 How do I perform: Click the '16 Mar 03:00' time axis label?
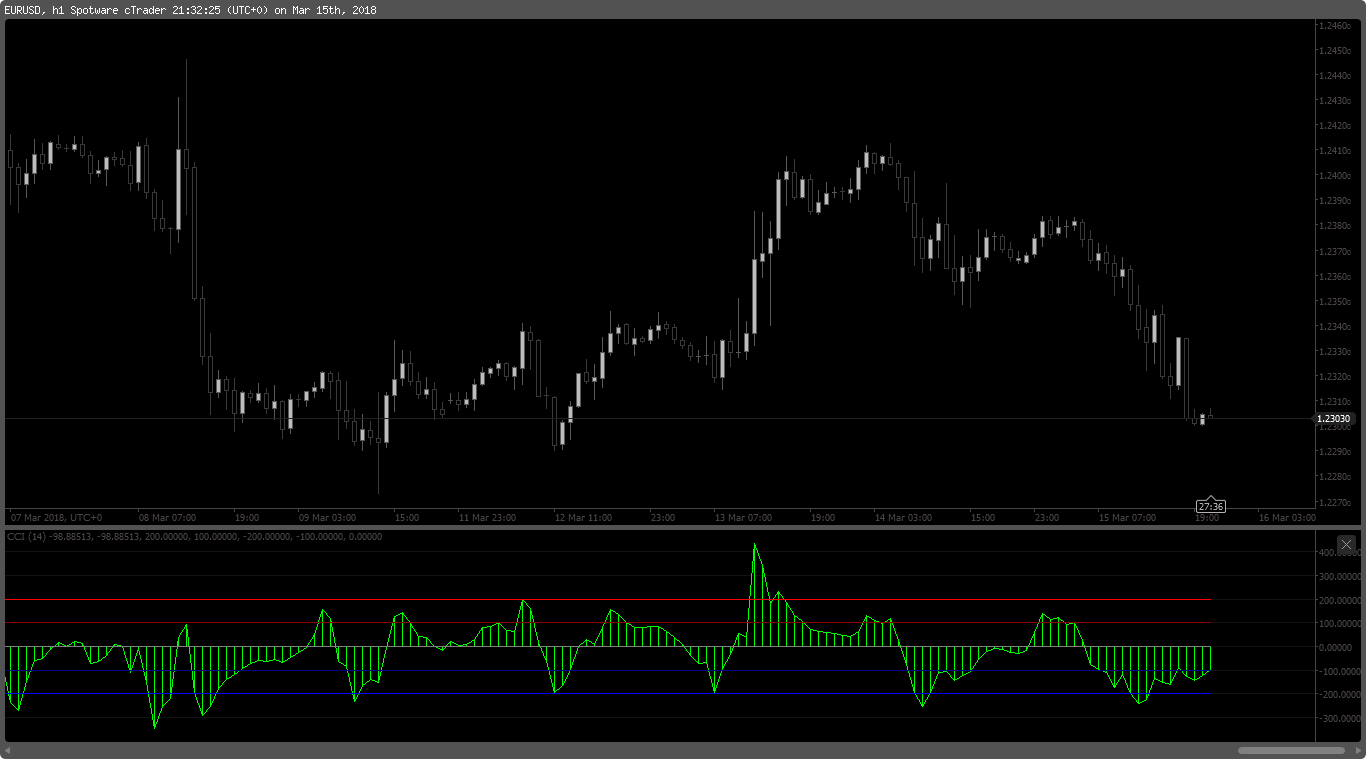(x=1287, y=518)
